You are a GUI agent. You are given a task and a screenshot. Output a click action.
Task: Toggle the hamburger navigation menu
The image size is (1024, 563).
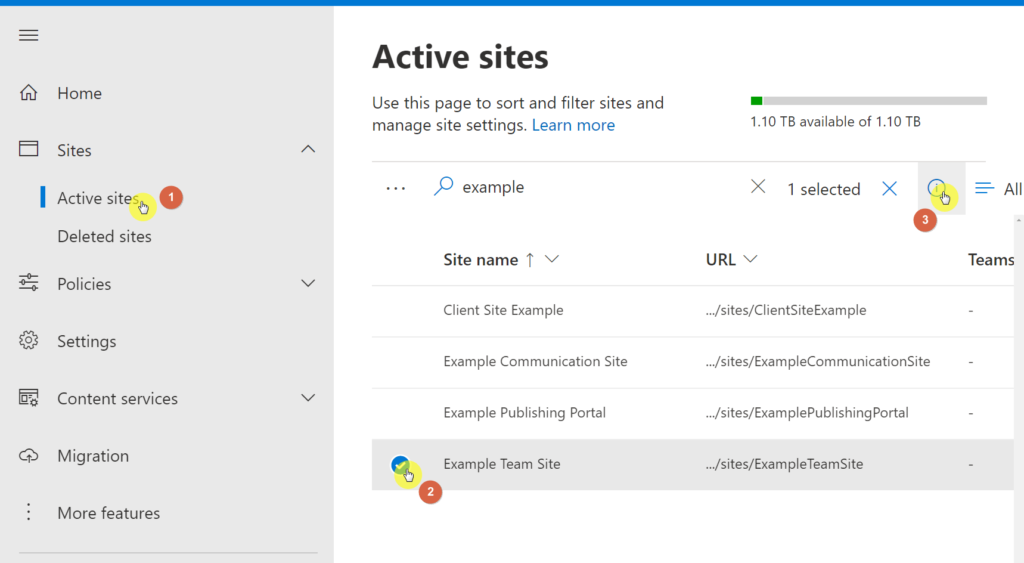[x=28, y=35]
